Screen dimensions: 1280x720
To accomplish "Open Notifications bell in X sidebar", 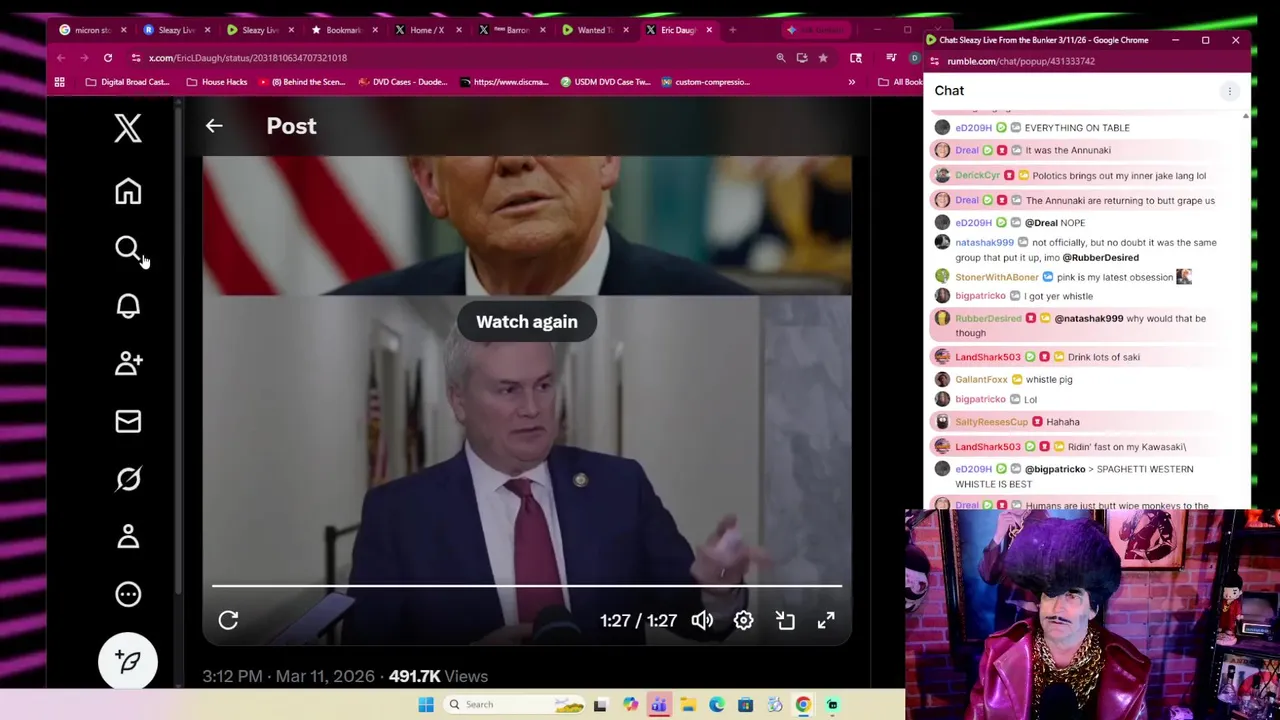I will tap(128, 306).
